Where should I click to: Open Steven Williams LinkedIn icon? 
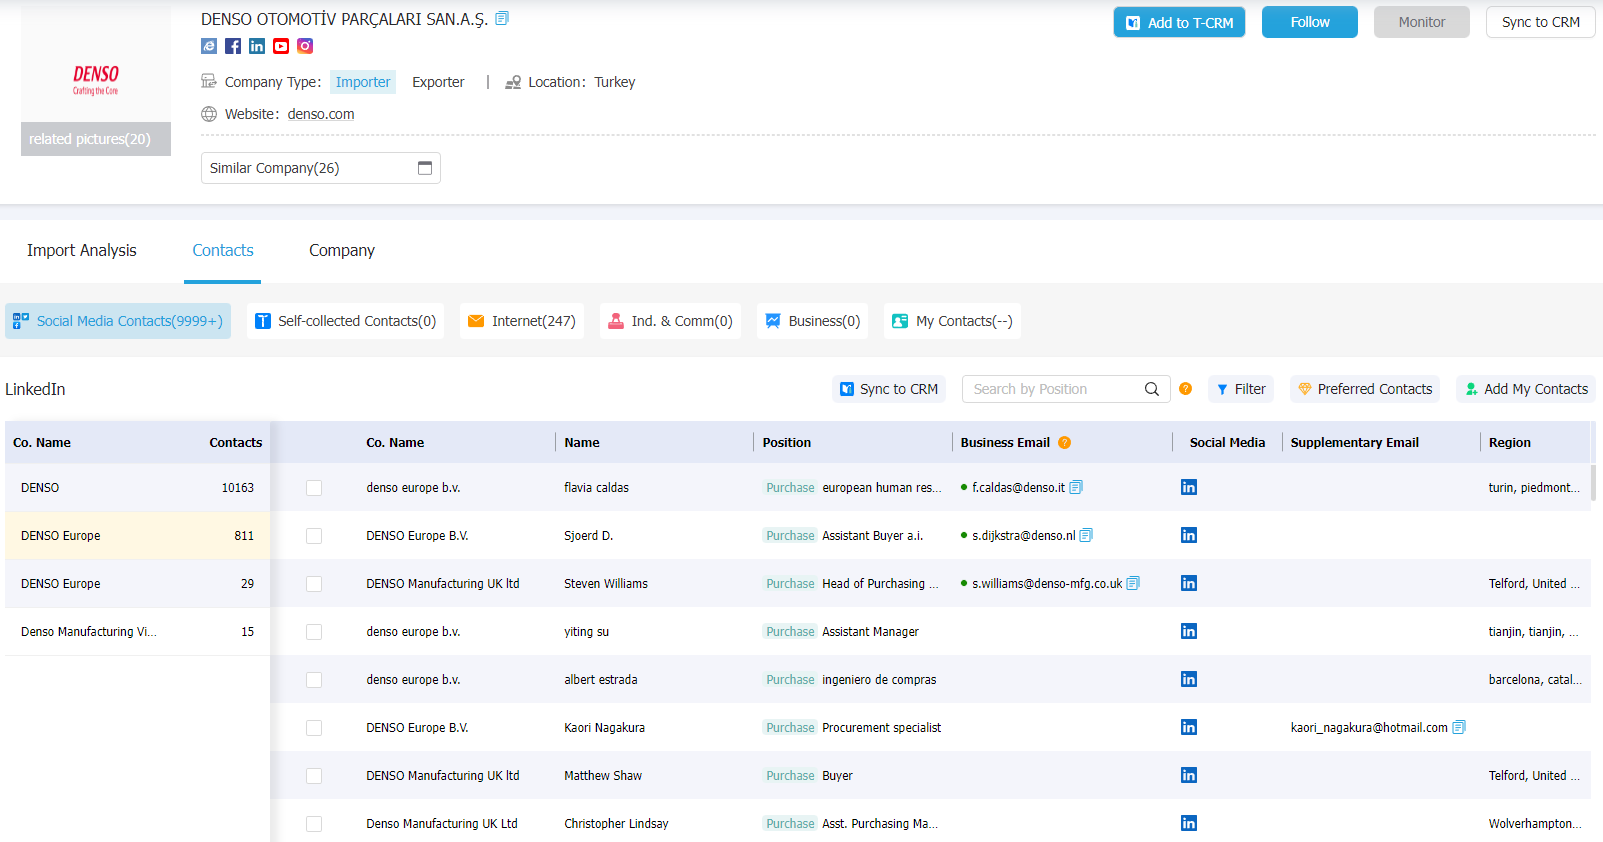[1189, 583]
